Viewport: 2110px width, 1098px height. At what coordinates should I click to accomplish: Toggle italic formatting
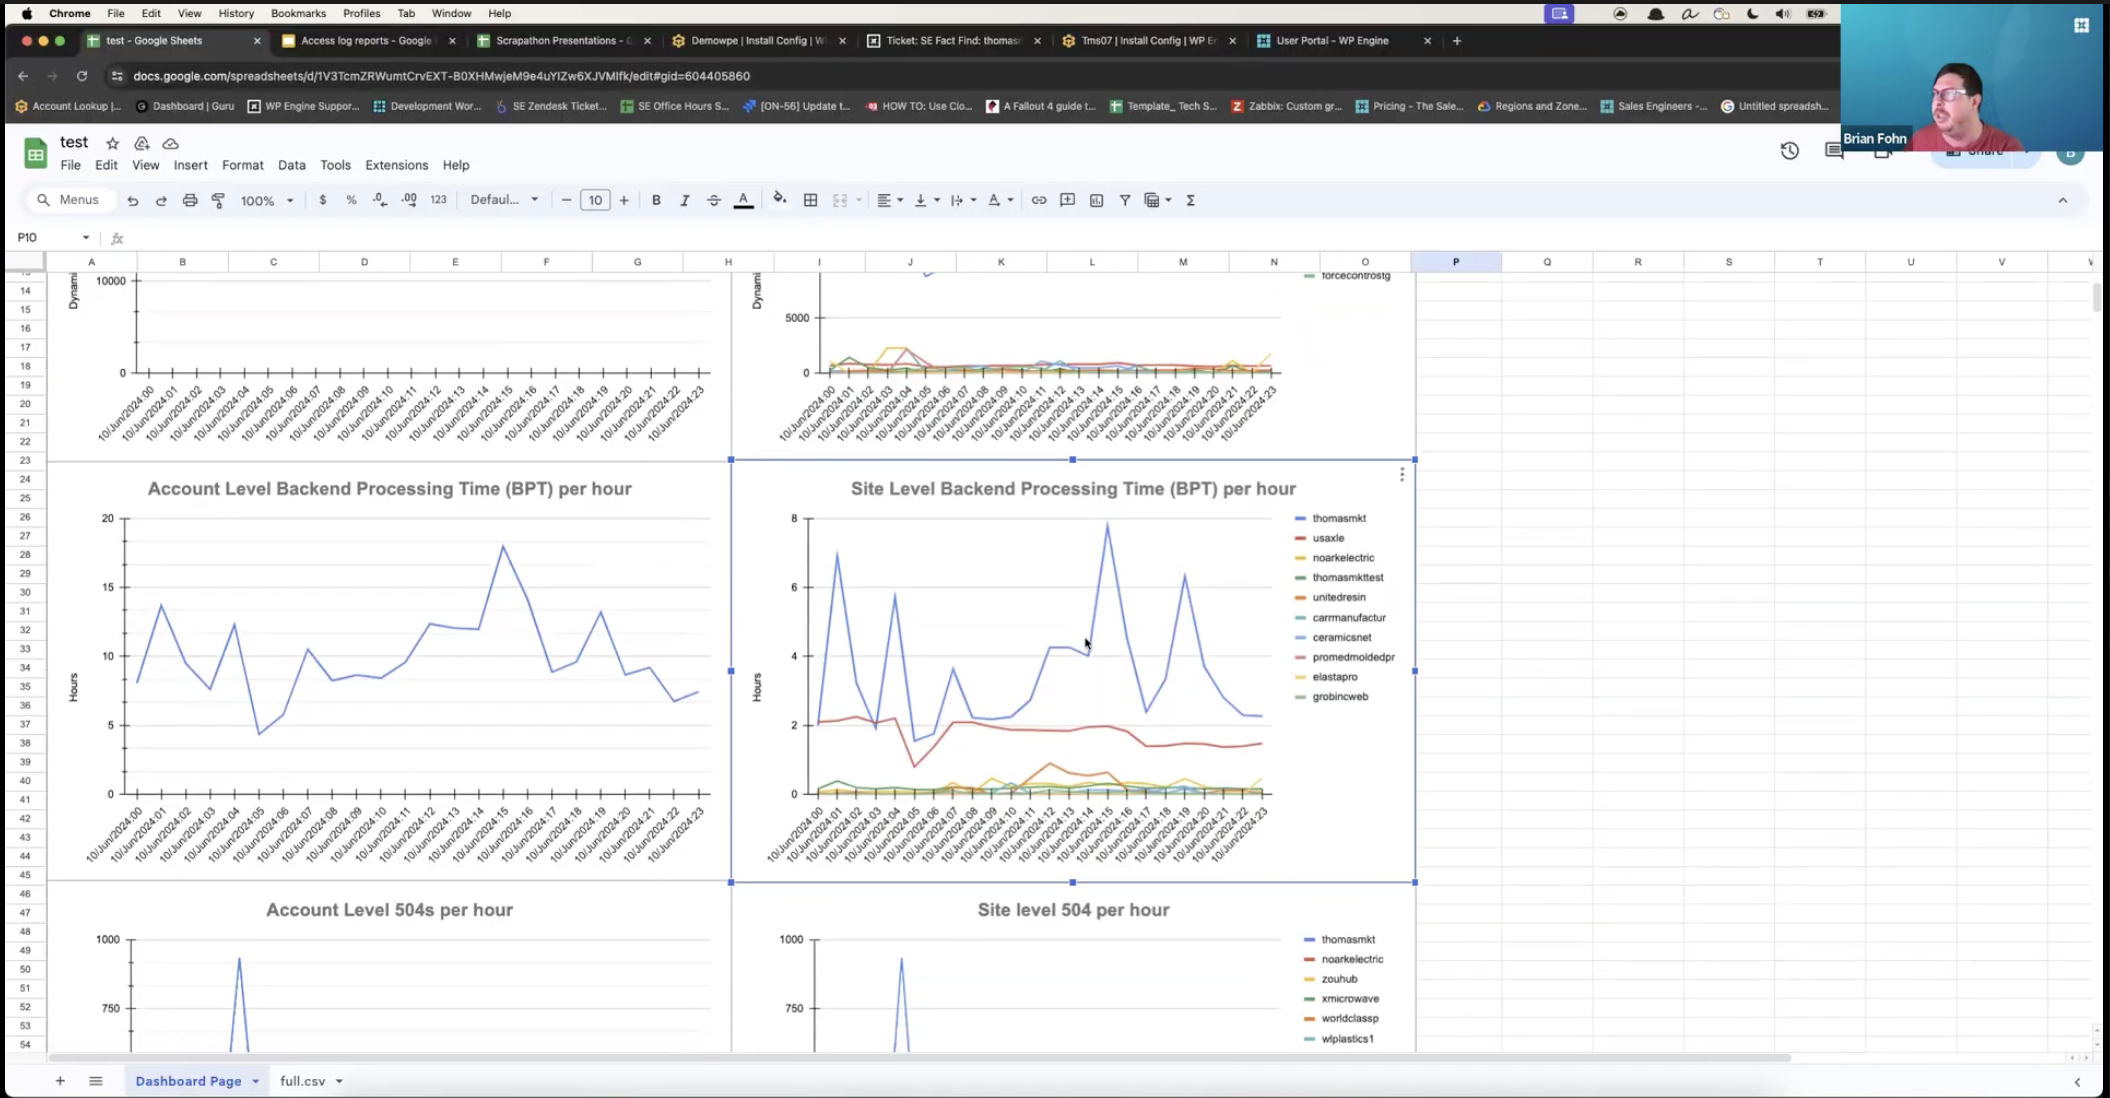pos(685,200)
